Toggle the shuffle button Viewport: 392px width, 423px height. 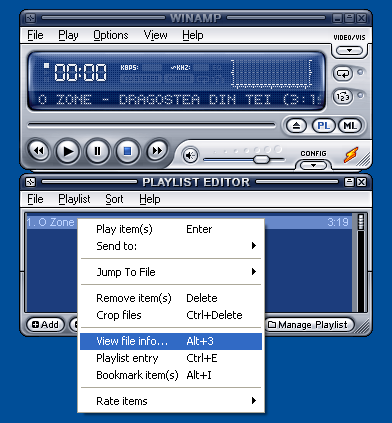342,97
